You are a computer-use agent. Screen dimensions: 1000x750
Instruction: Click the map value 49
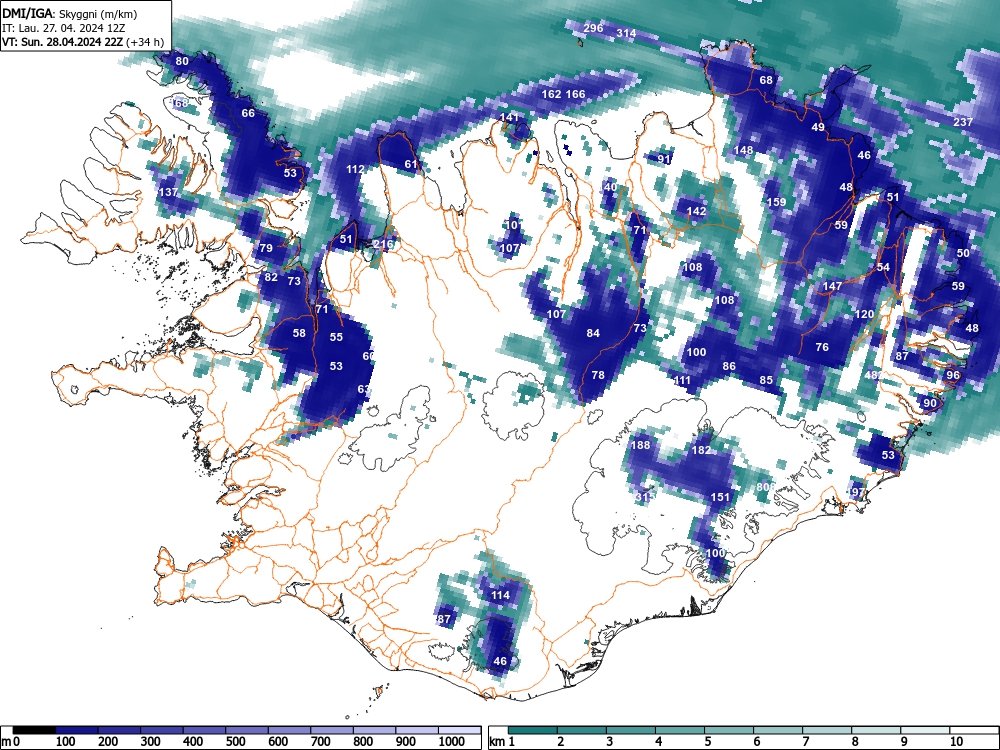click(x=818, y=127)
